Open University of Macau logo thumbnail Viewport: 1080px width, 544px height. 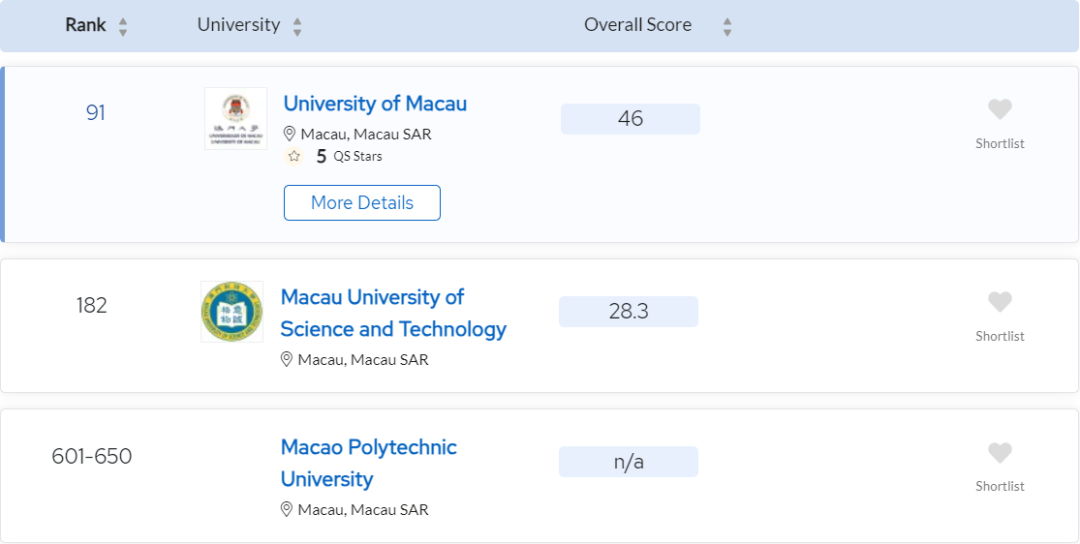tap(236, 118)
